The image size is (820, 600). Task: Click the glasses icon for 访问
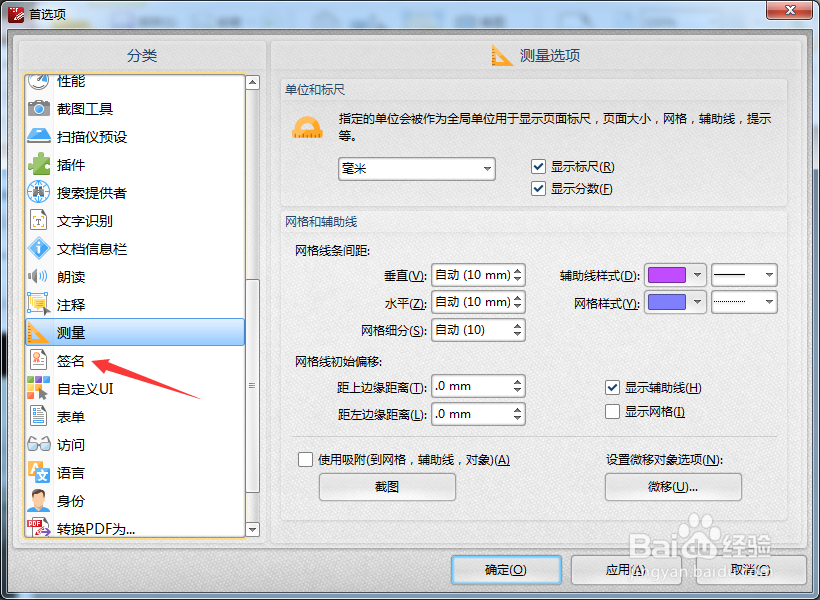[x=39, y=444]
